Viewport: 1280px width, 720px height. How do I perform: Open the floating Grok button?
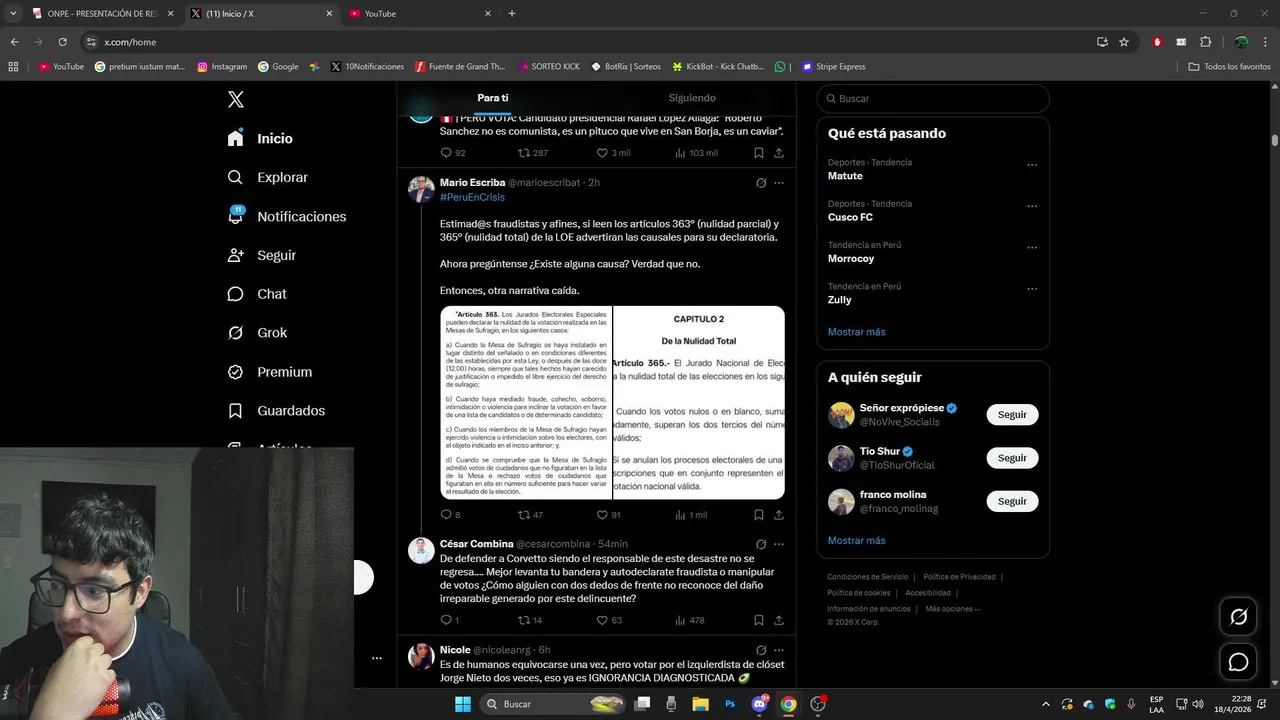(1238, 617)
